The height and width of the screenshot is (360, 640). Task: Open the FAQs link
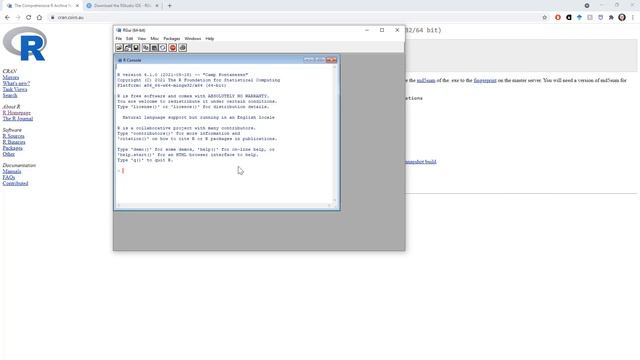[x=9, y=177]
